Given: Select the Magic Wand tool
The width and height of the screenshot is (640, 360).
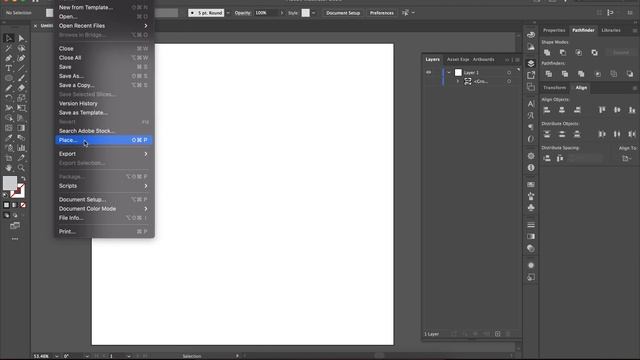Looking at the screenshot, I should tap(9, 48).
